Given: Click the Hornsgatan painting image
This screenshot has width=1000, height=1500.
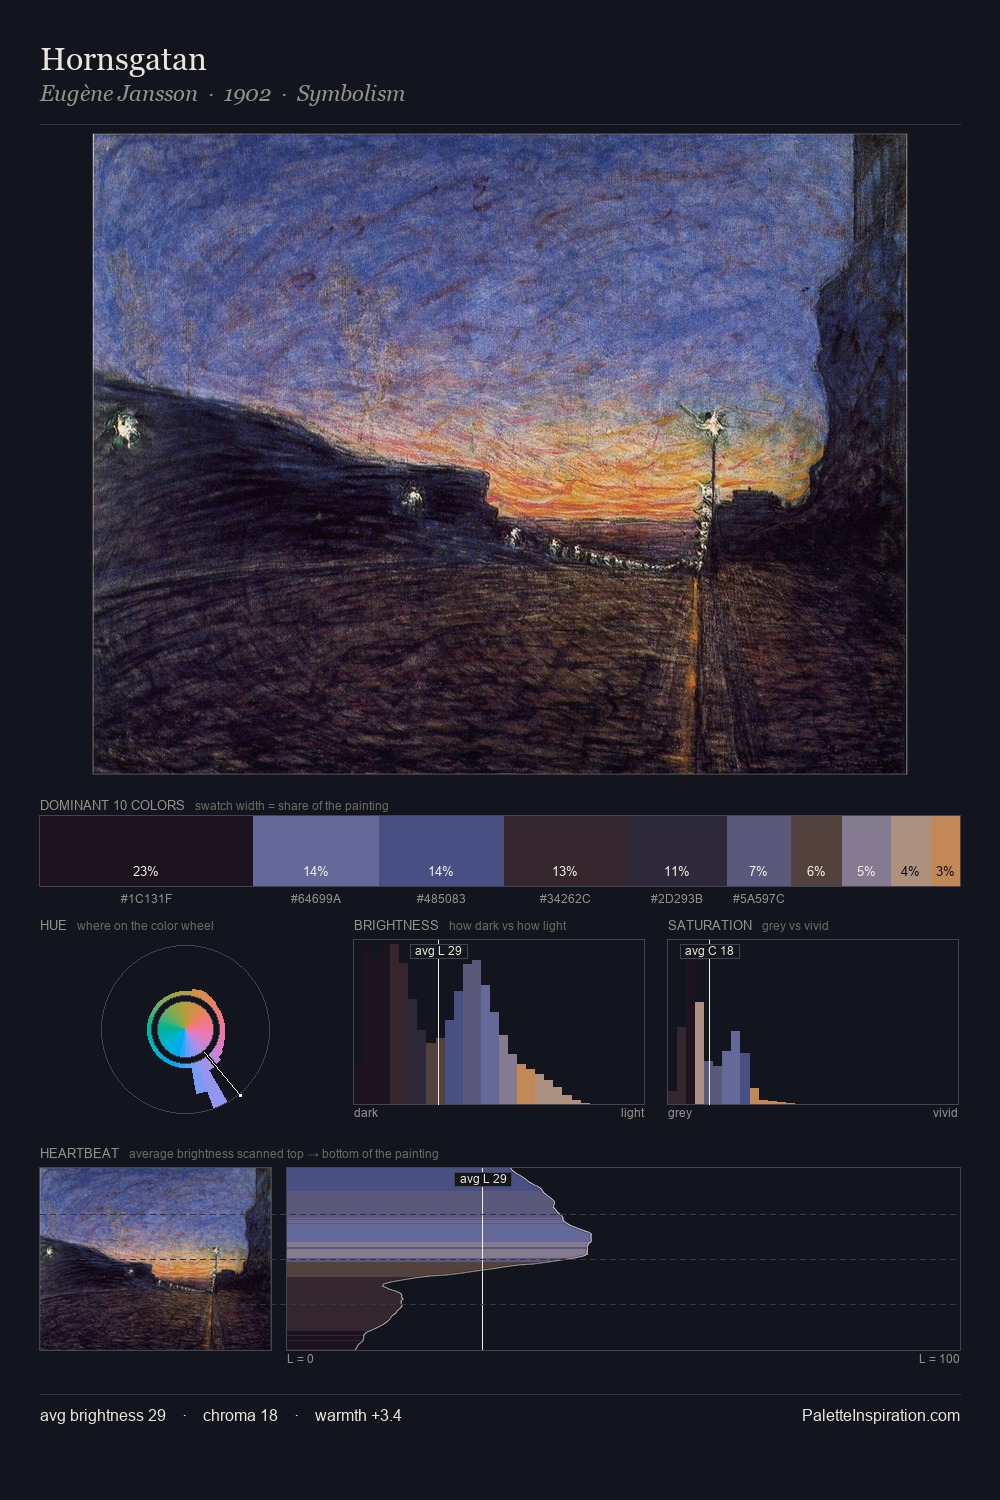Looking at the screenshot, I should 500,454.
